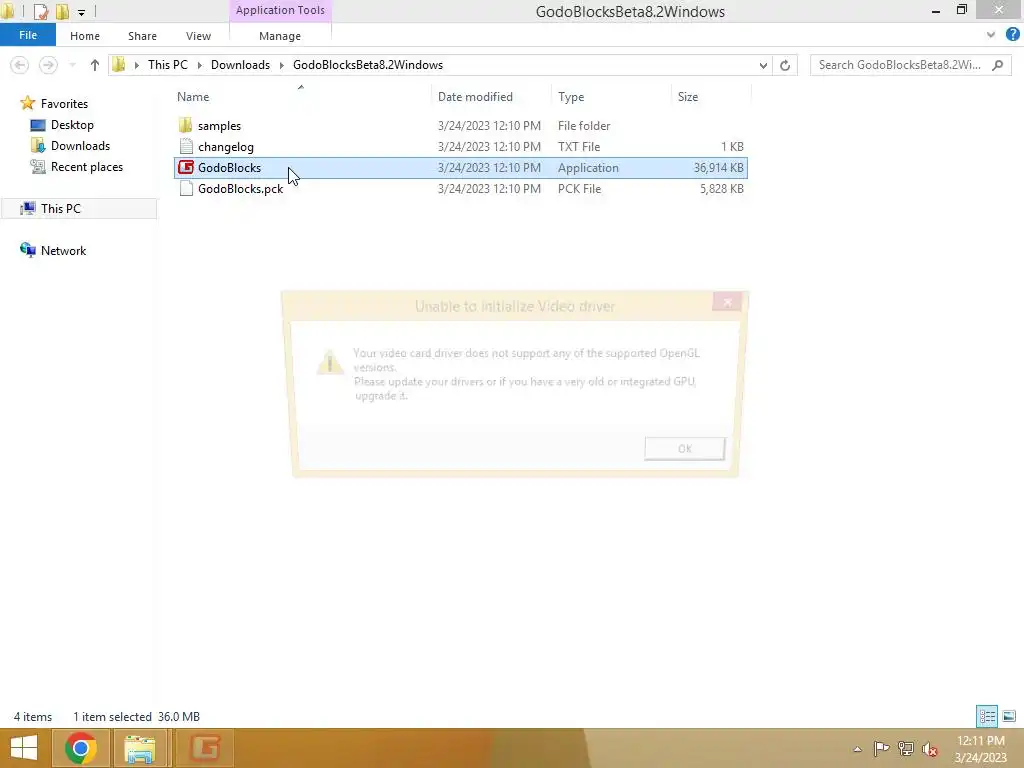Click GodoBlocksBeta8.2Windows in address breadcrumb
This screenshot has height=768, width=1024.
[x=368, y=65]
